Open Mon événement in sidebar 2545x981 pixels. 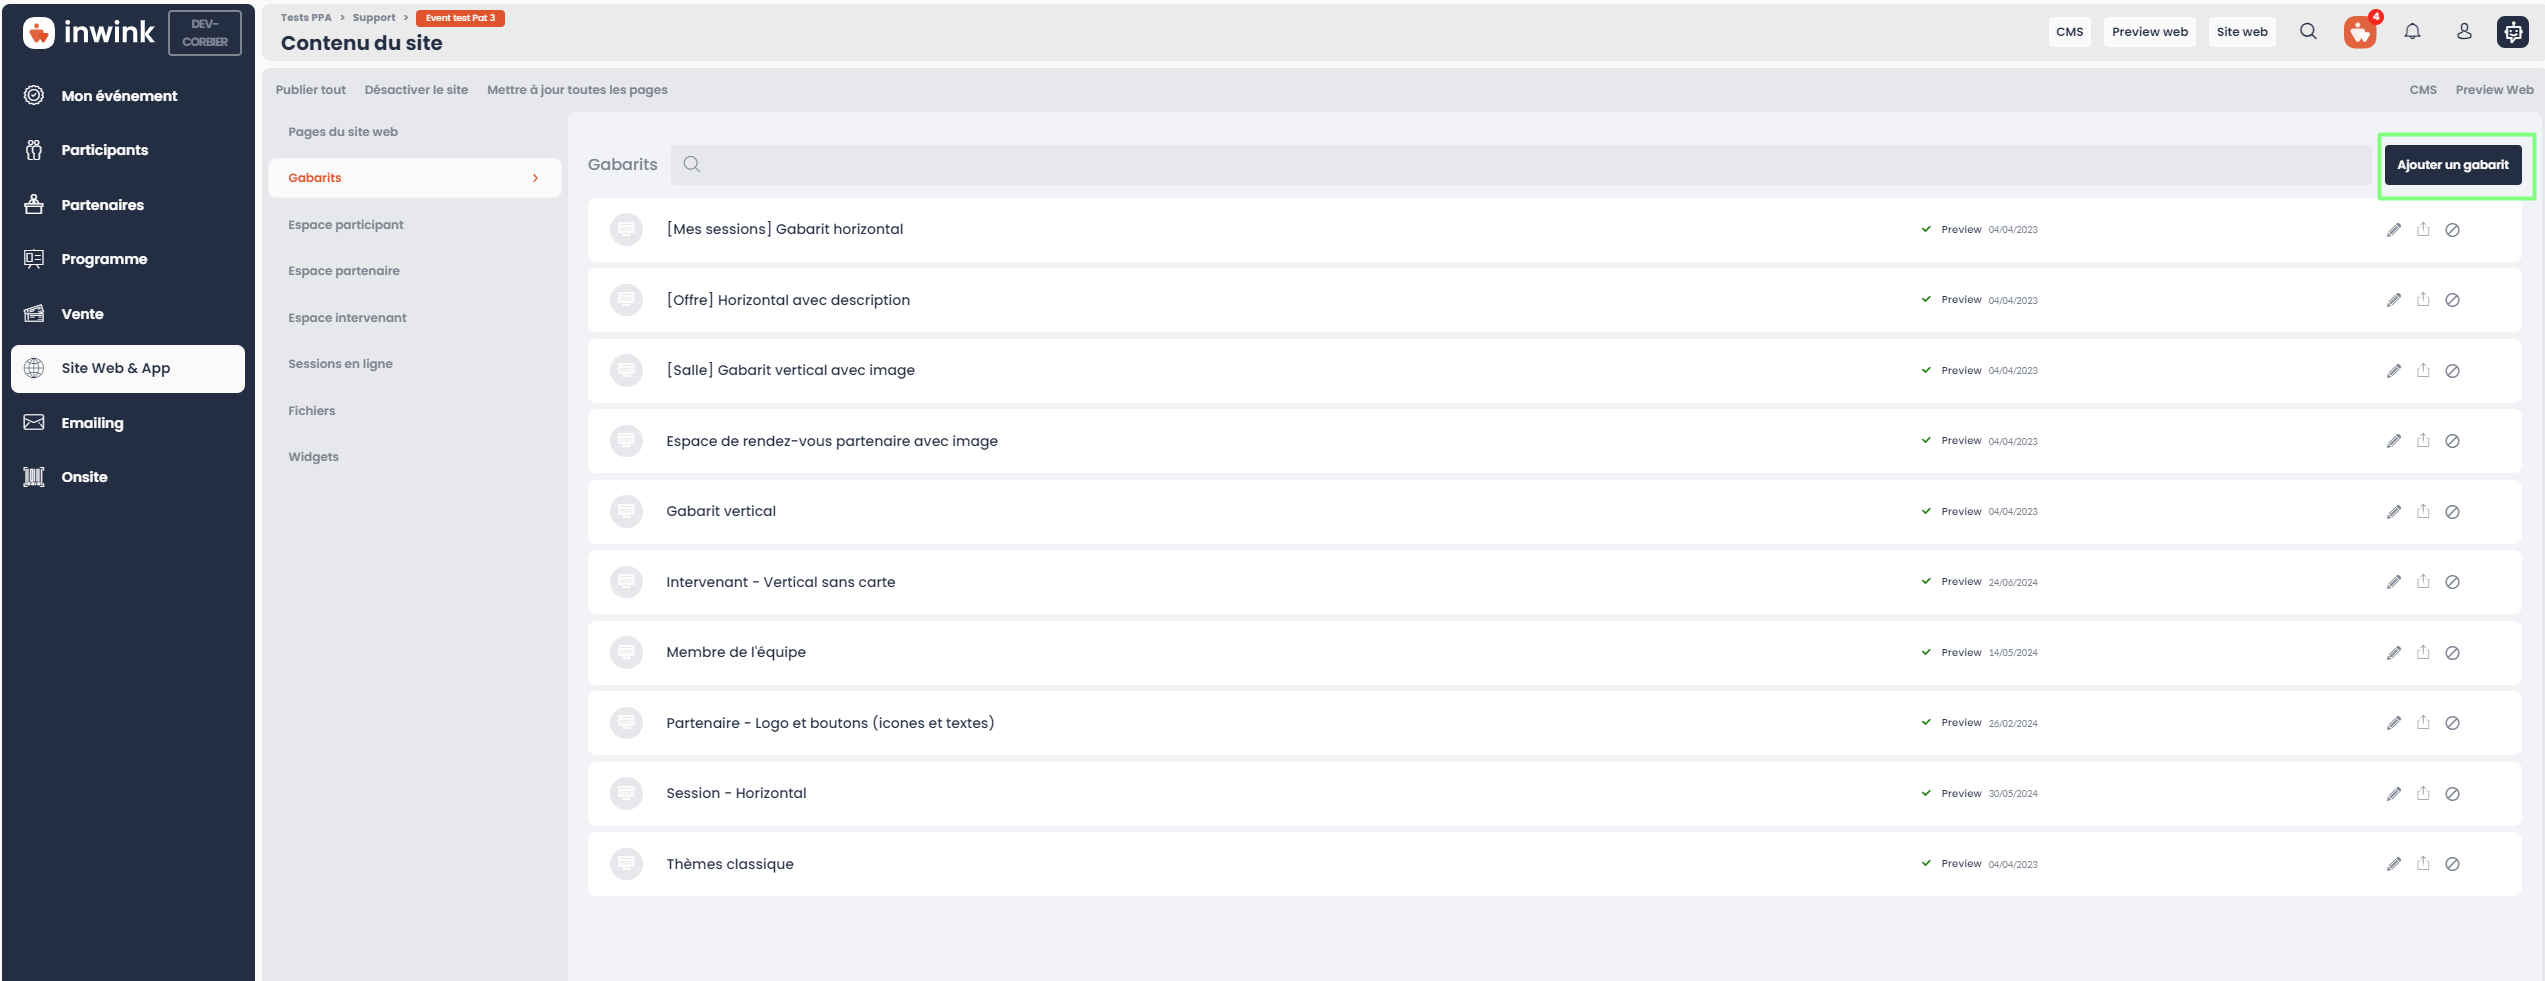pyautogui.click(x=128, y=96)
